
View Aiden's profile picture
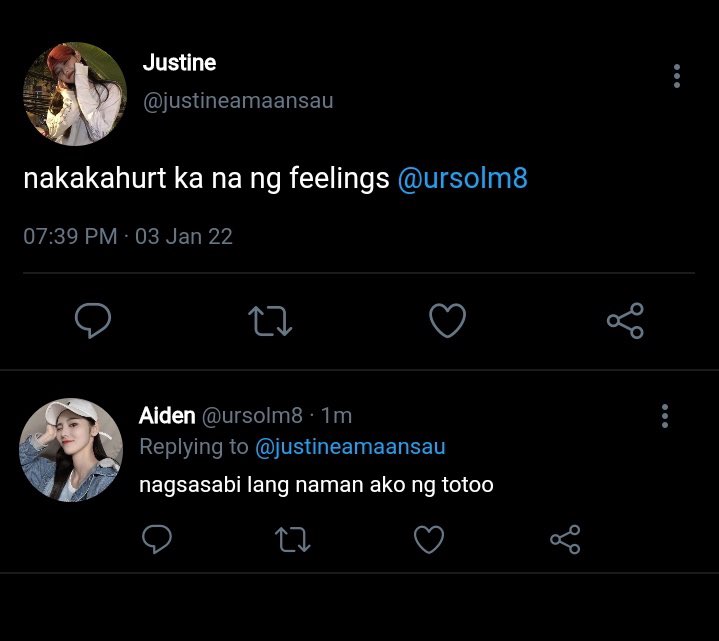[x=71, y=450]
